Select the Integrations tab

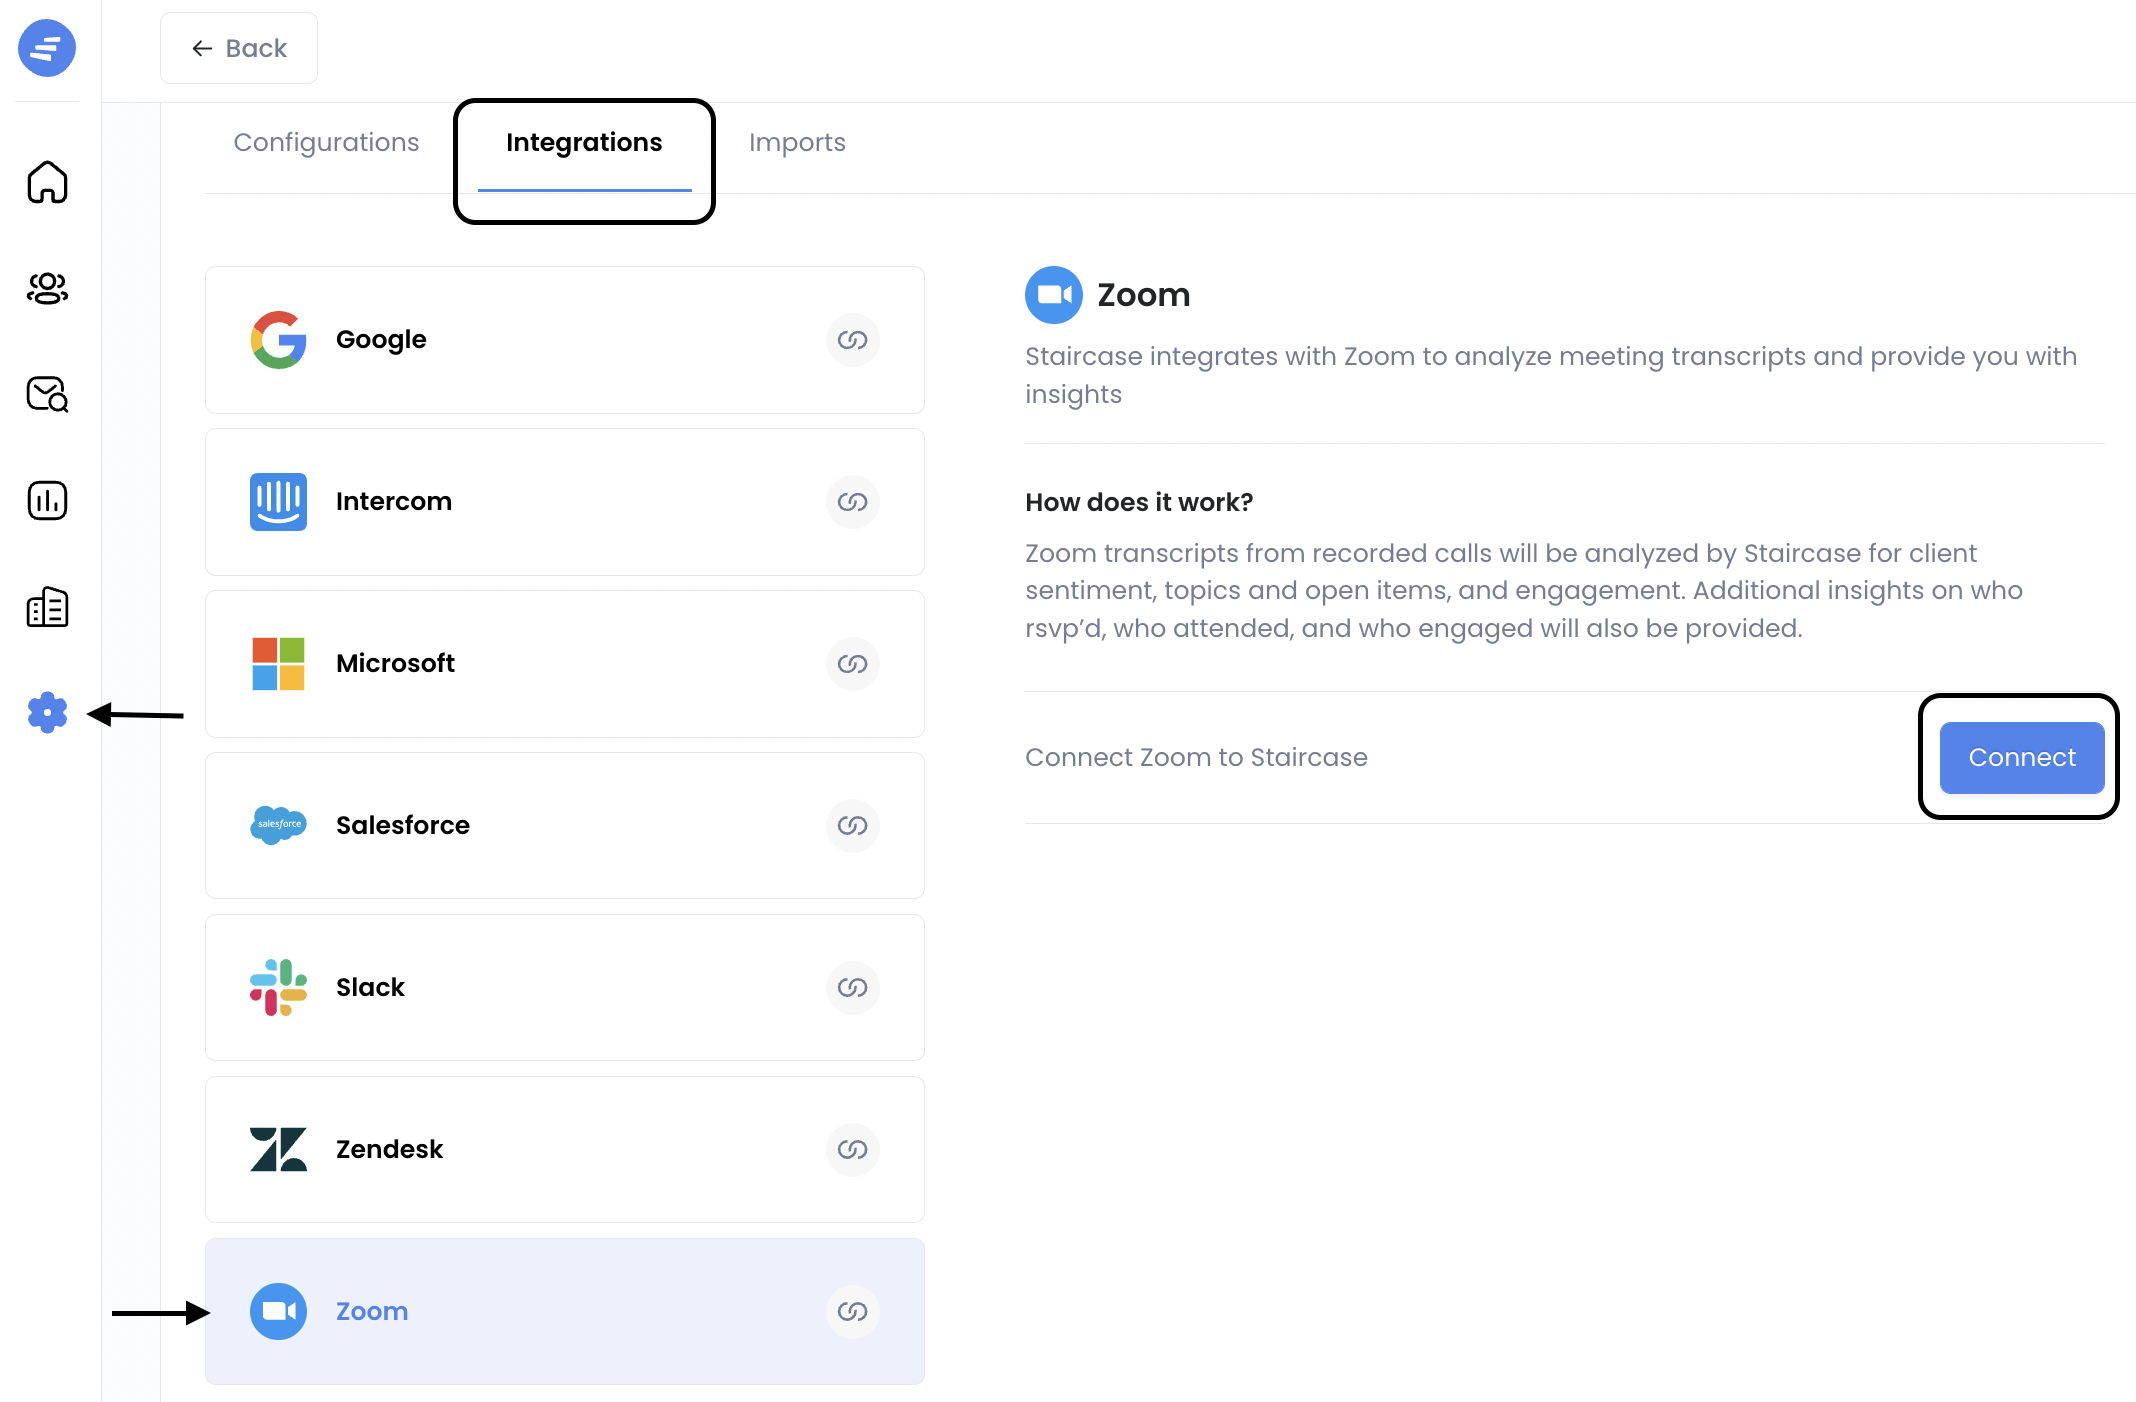(584, 143)
